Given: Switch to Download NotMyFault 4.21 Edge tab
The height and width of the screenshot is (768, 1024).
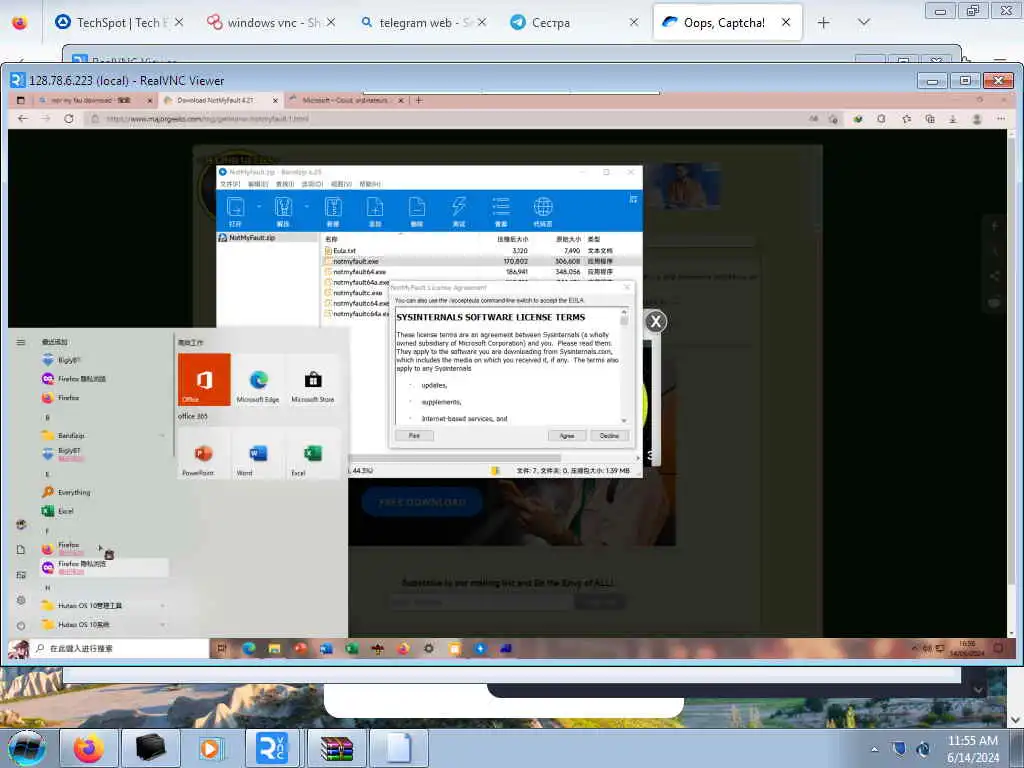Looking at the screenshot, I should (221, 101).
